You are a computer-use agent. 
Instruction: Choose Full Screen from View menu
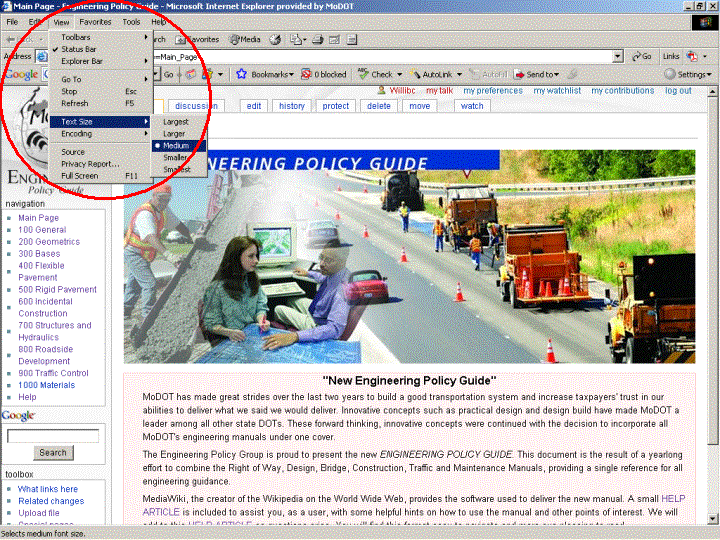click(101, 176)
